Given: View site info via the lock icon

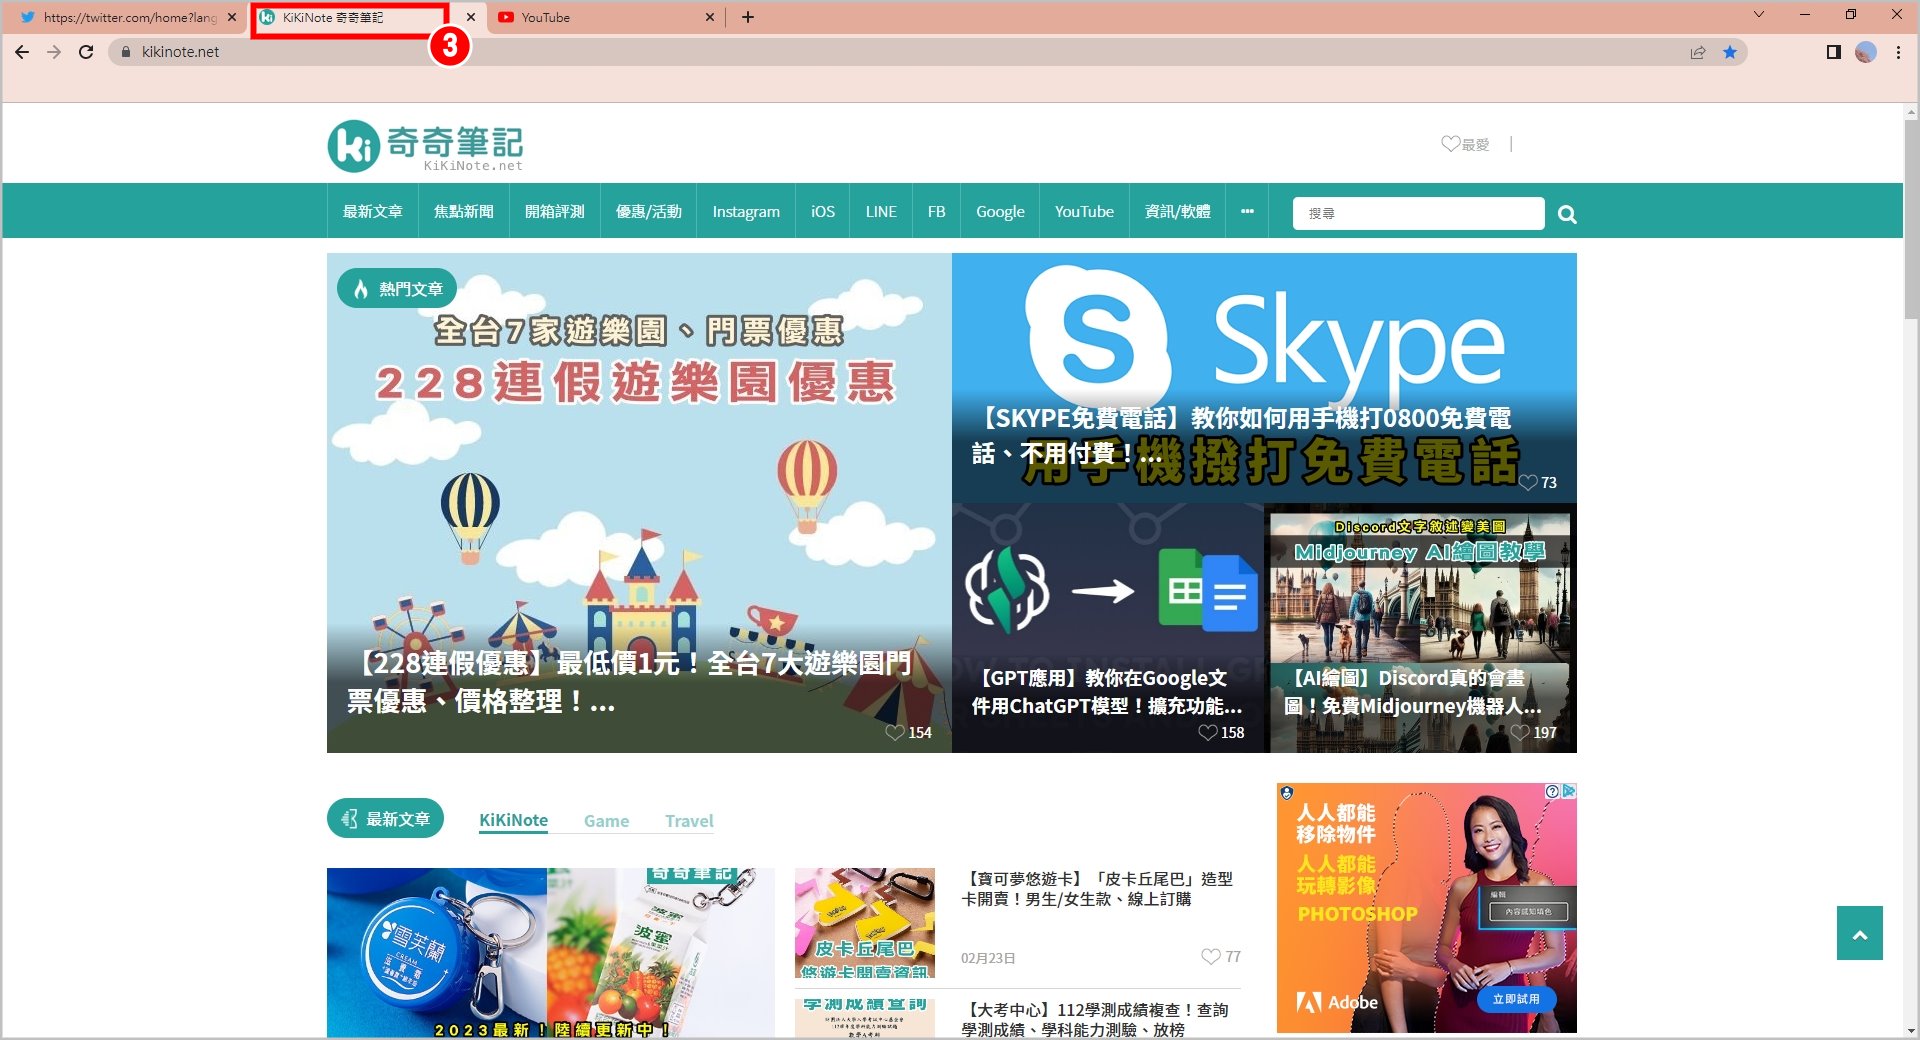Looking at the screenshot, I should [125, 52].
